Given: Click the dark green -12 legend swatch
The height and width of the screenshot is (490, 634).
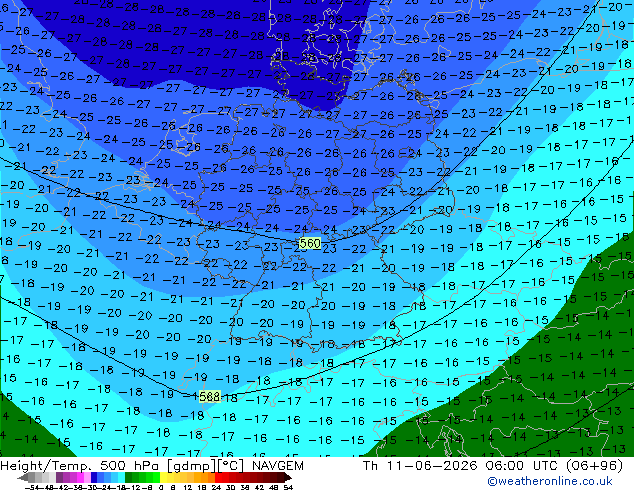Looking at the screenshot, I should click(129, 477).
